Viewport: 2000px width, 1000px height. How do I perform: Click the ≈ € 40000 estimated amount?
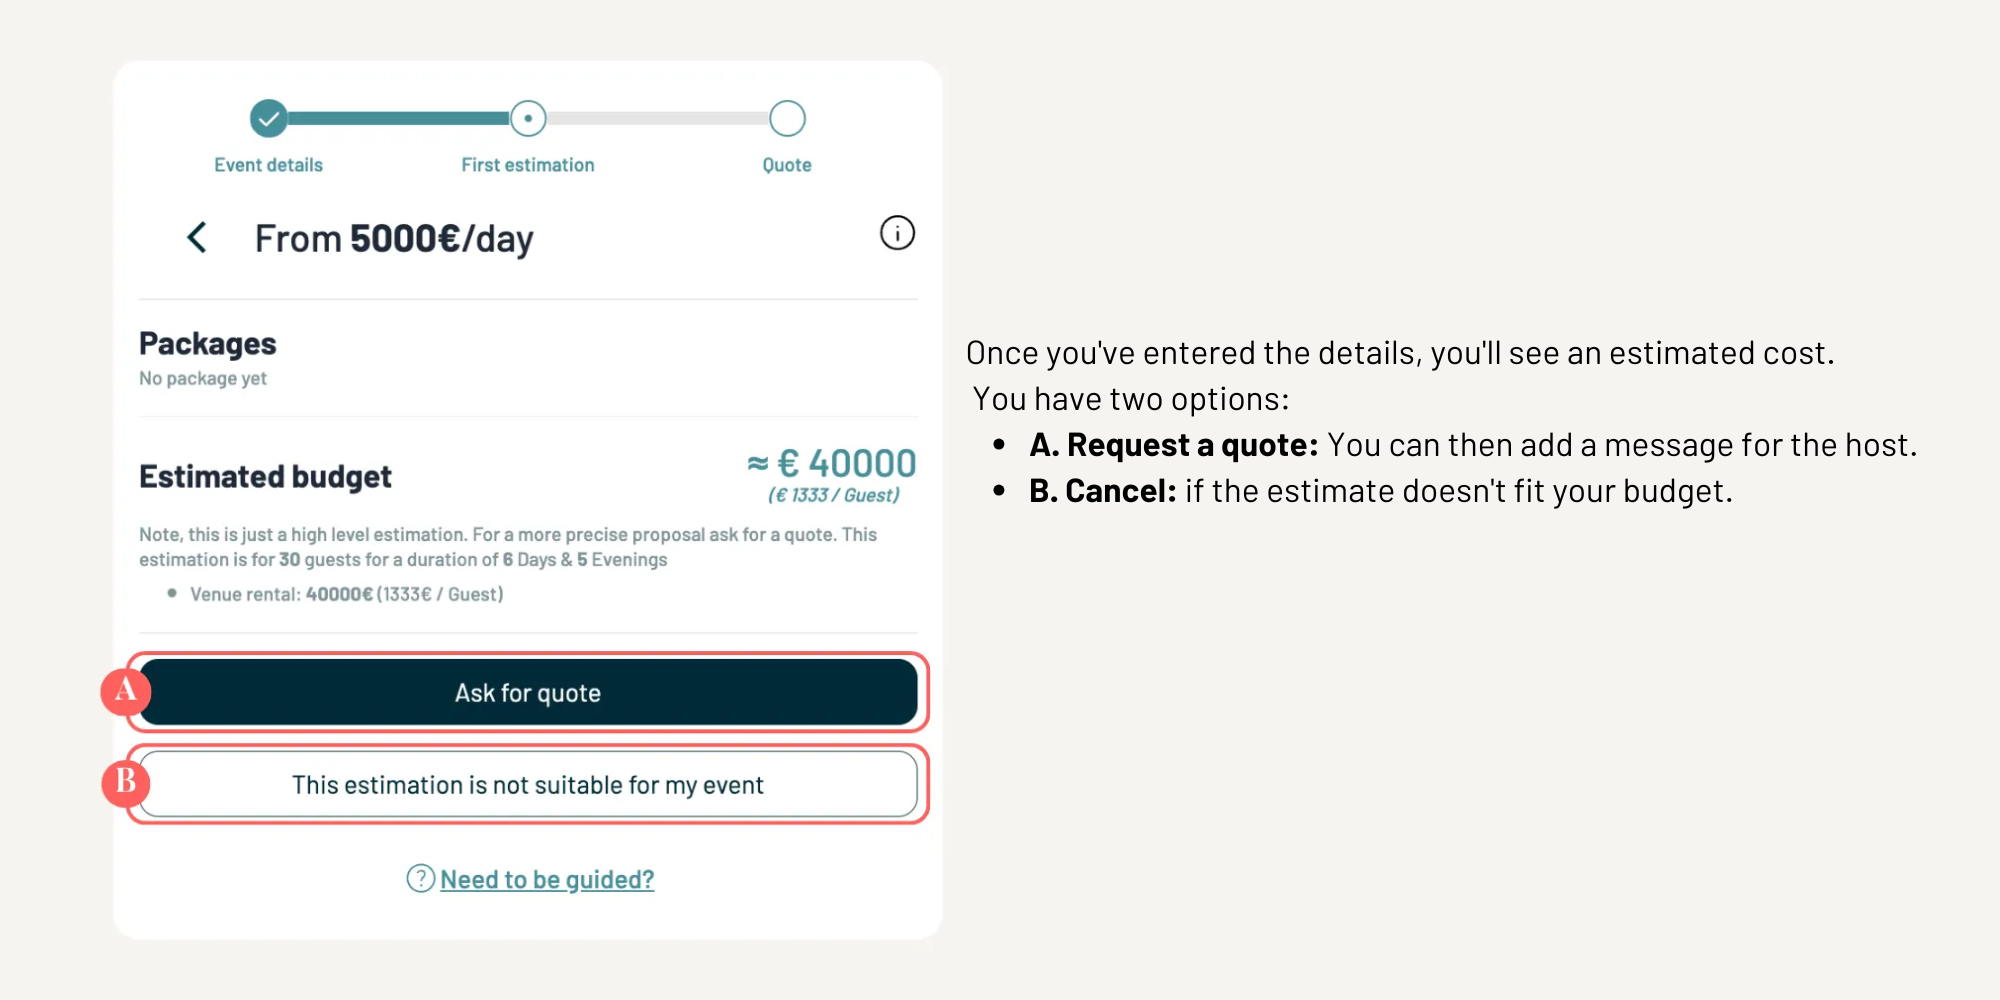tap(832, 464)
